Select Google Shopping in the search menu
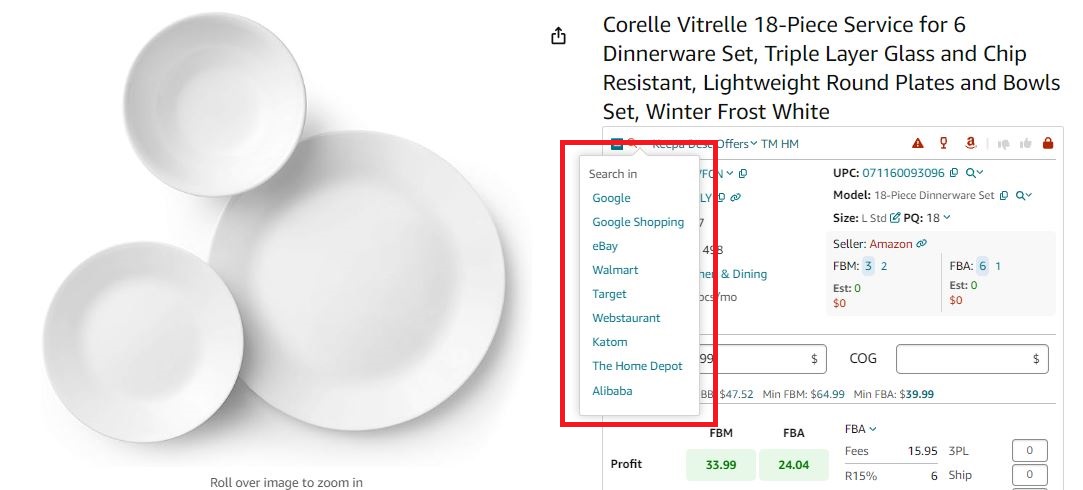1083x490 pixels. pyautogui.click(x=638, y=222)
